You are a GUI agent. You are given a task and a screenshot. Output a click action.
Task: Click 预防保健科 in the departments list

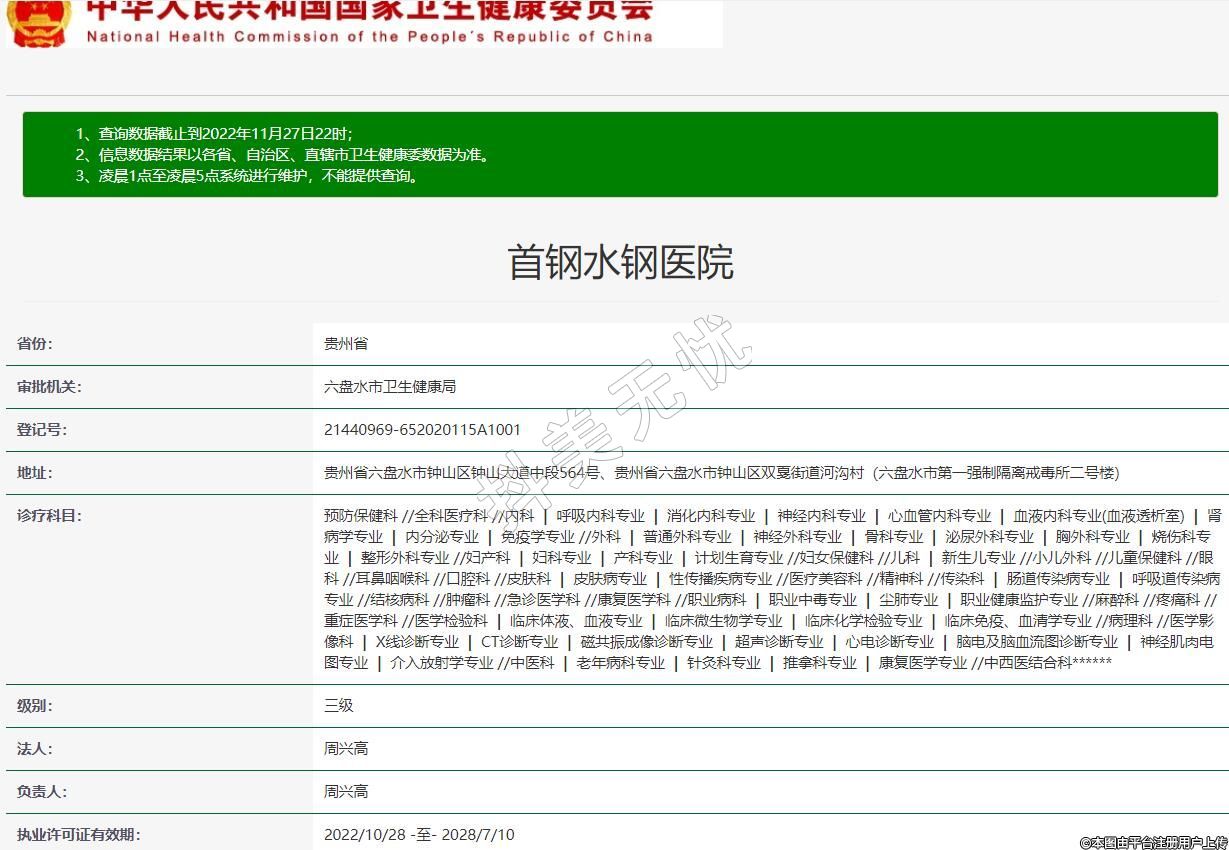(x=360, y=516)
